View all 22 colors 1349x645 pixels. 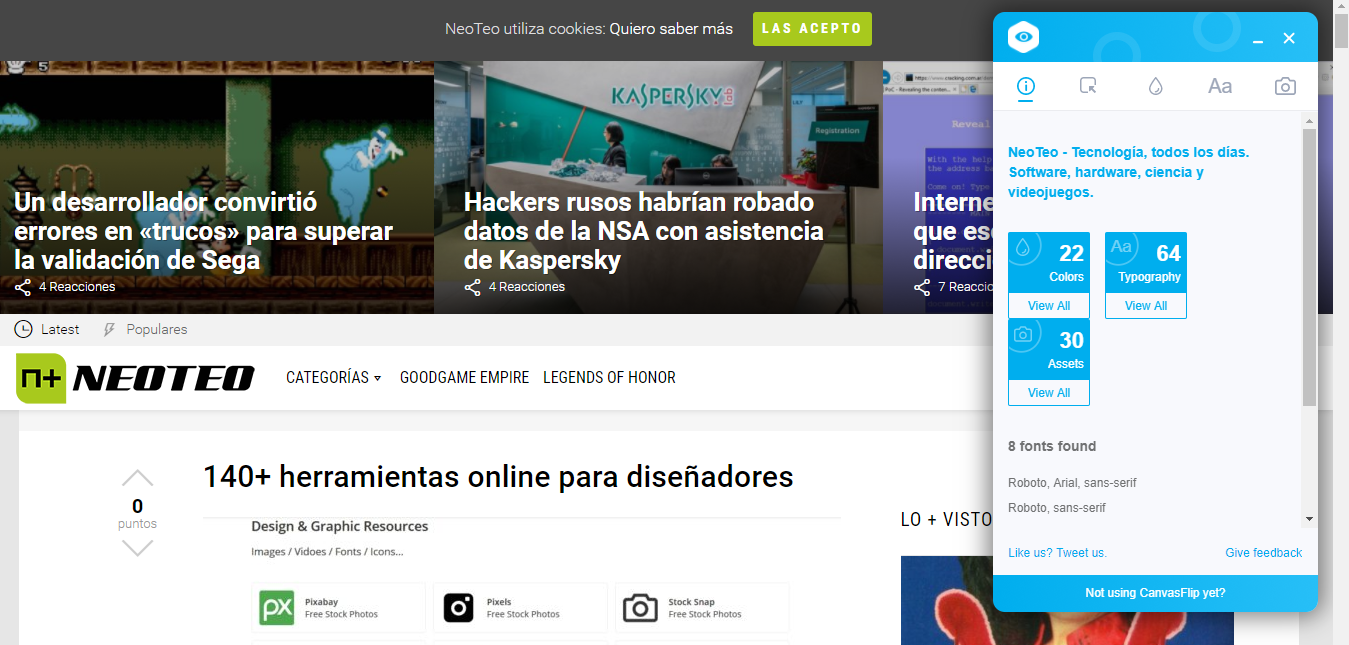[1049, 306]
